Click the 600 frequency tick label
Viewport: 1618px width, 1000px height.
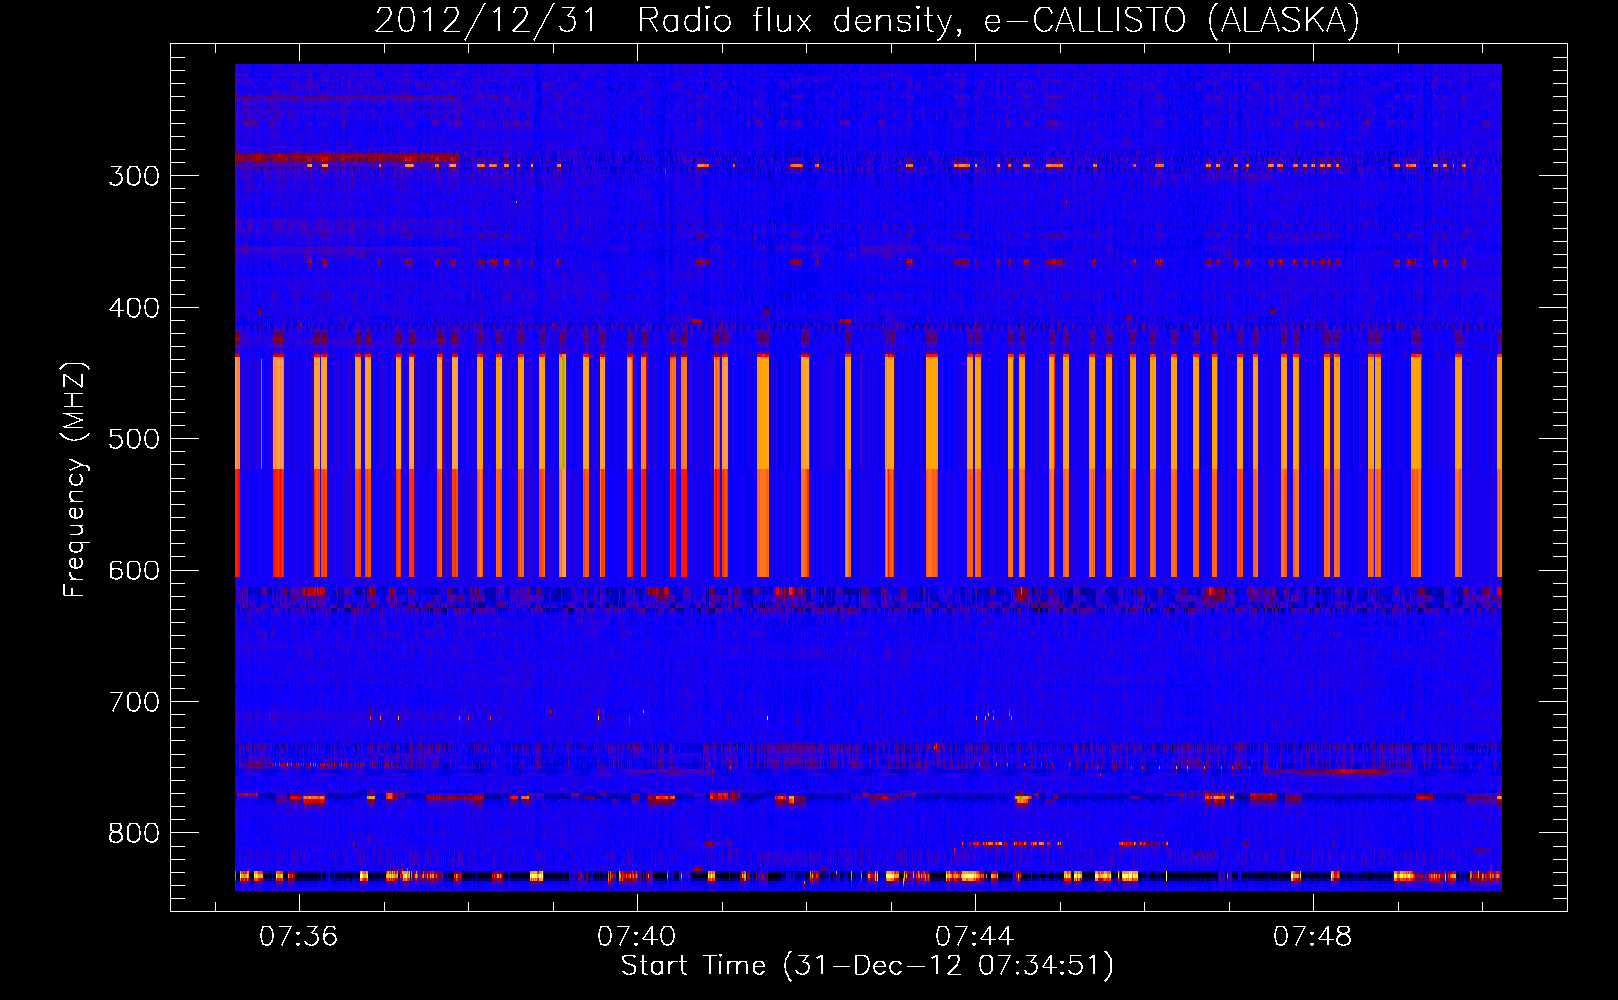[134, 571]
